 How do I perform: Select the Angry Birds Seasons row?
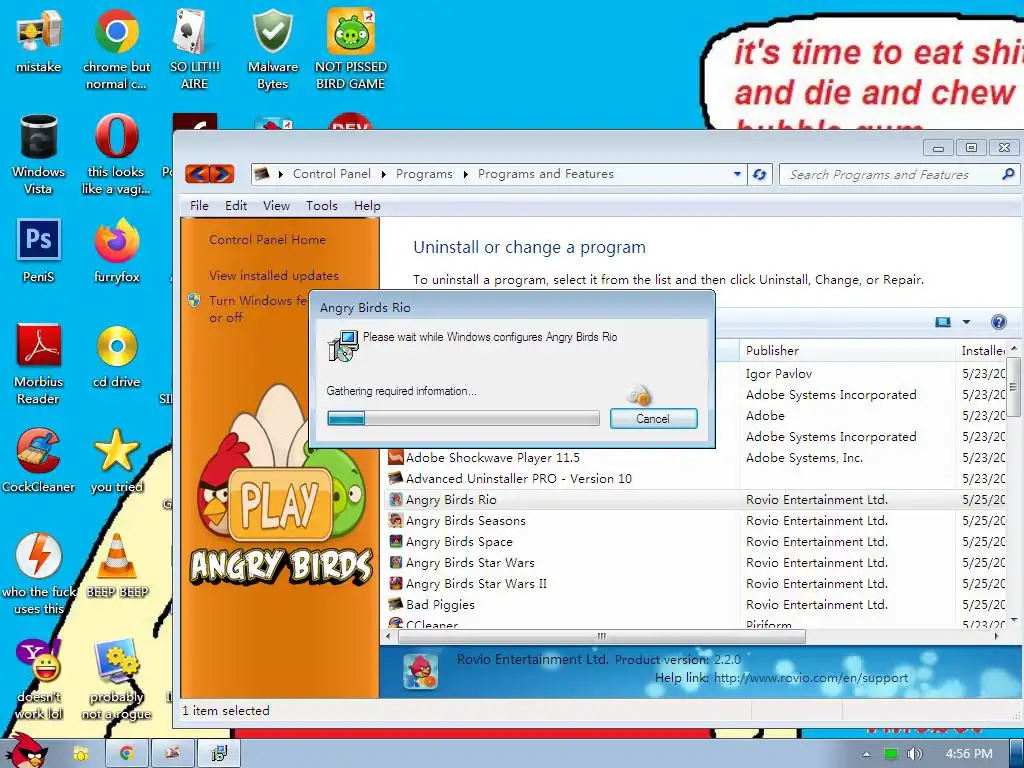[x=695, y=520]
